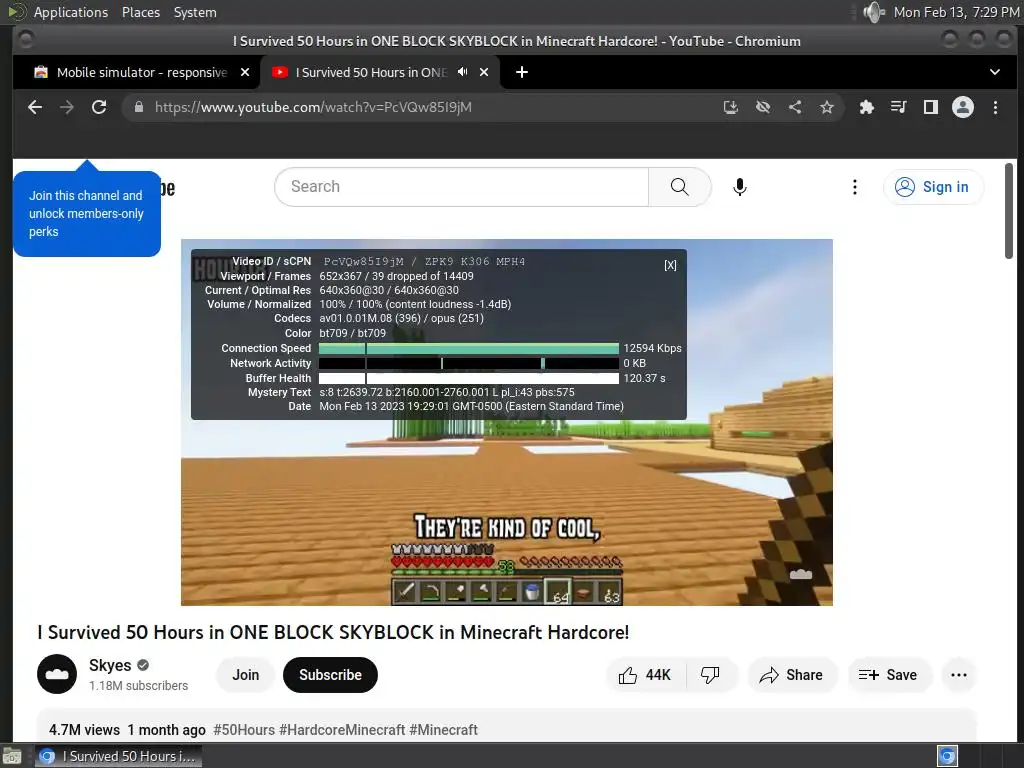The width and height of the screenshot is (1024, 768).
Task: Click the Network Activity graph
Action: pyautogui.click(x=468, y=363)
